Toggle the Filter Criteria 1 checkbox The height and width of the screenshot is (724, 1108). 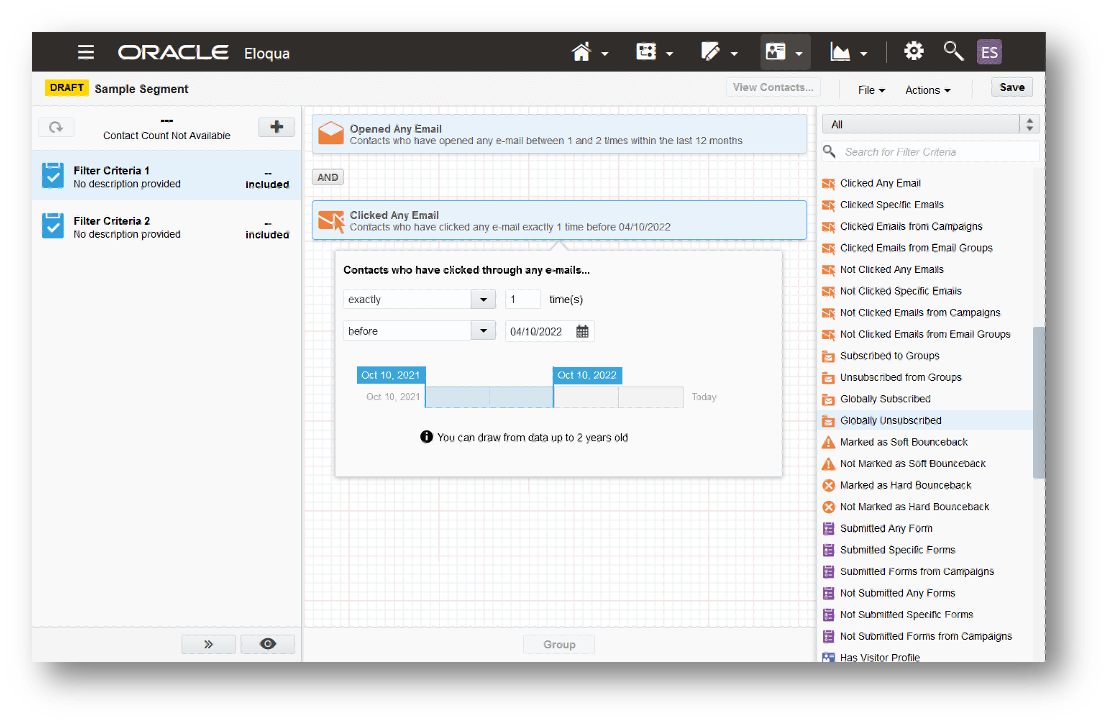pyautogui.click(x=54, y=176)
